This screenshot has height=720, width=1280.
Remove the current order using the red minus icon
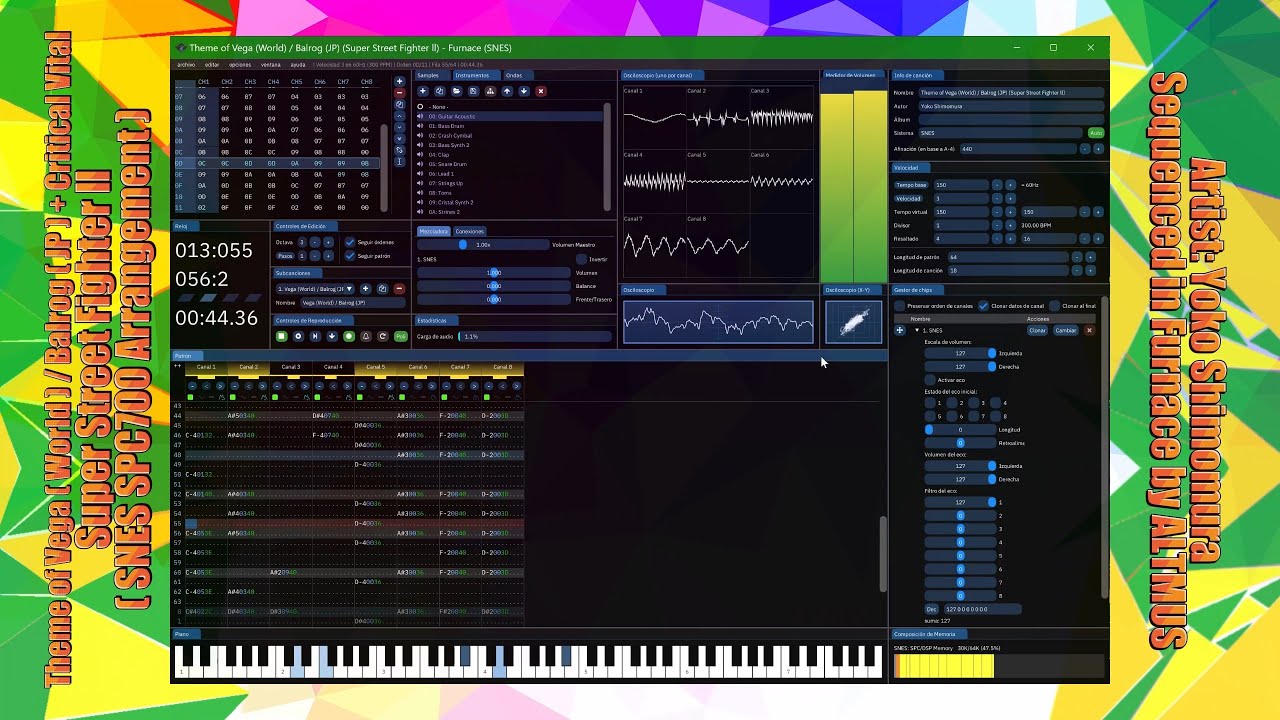coord(399,93)
